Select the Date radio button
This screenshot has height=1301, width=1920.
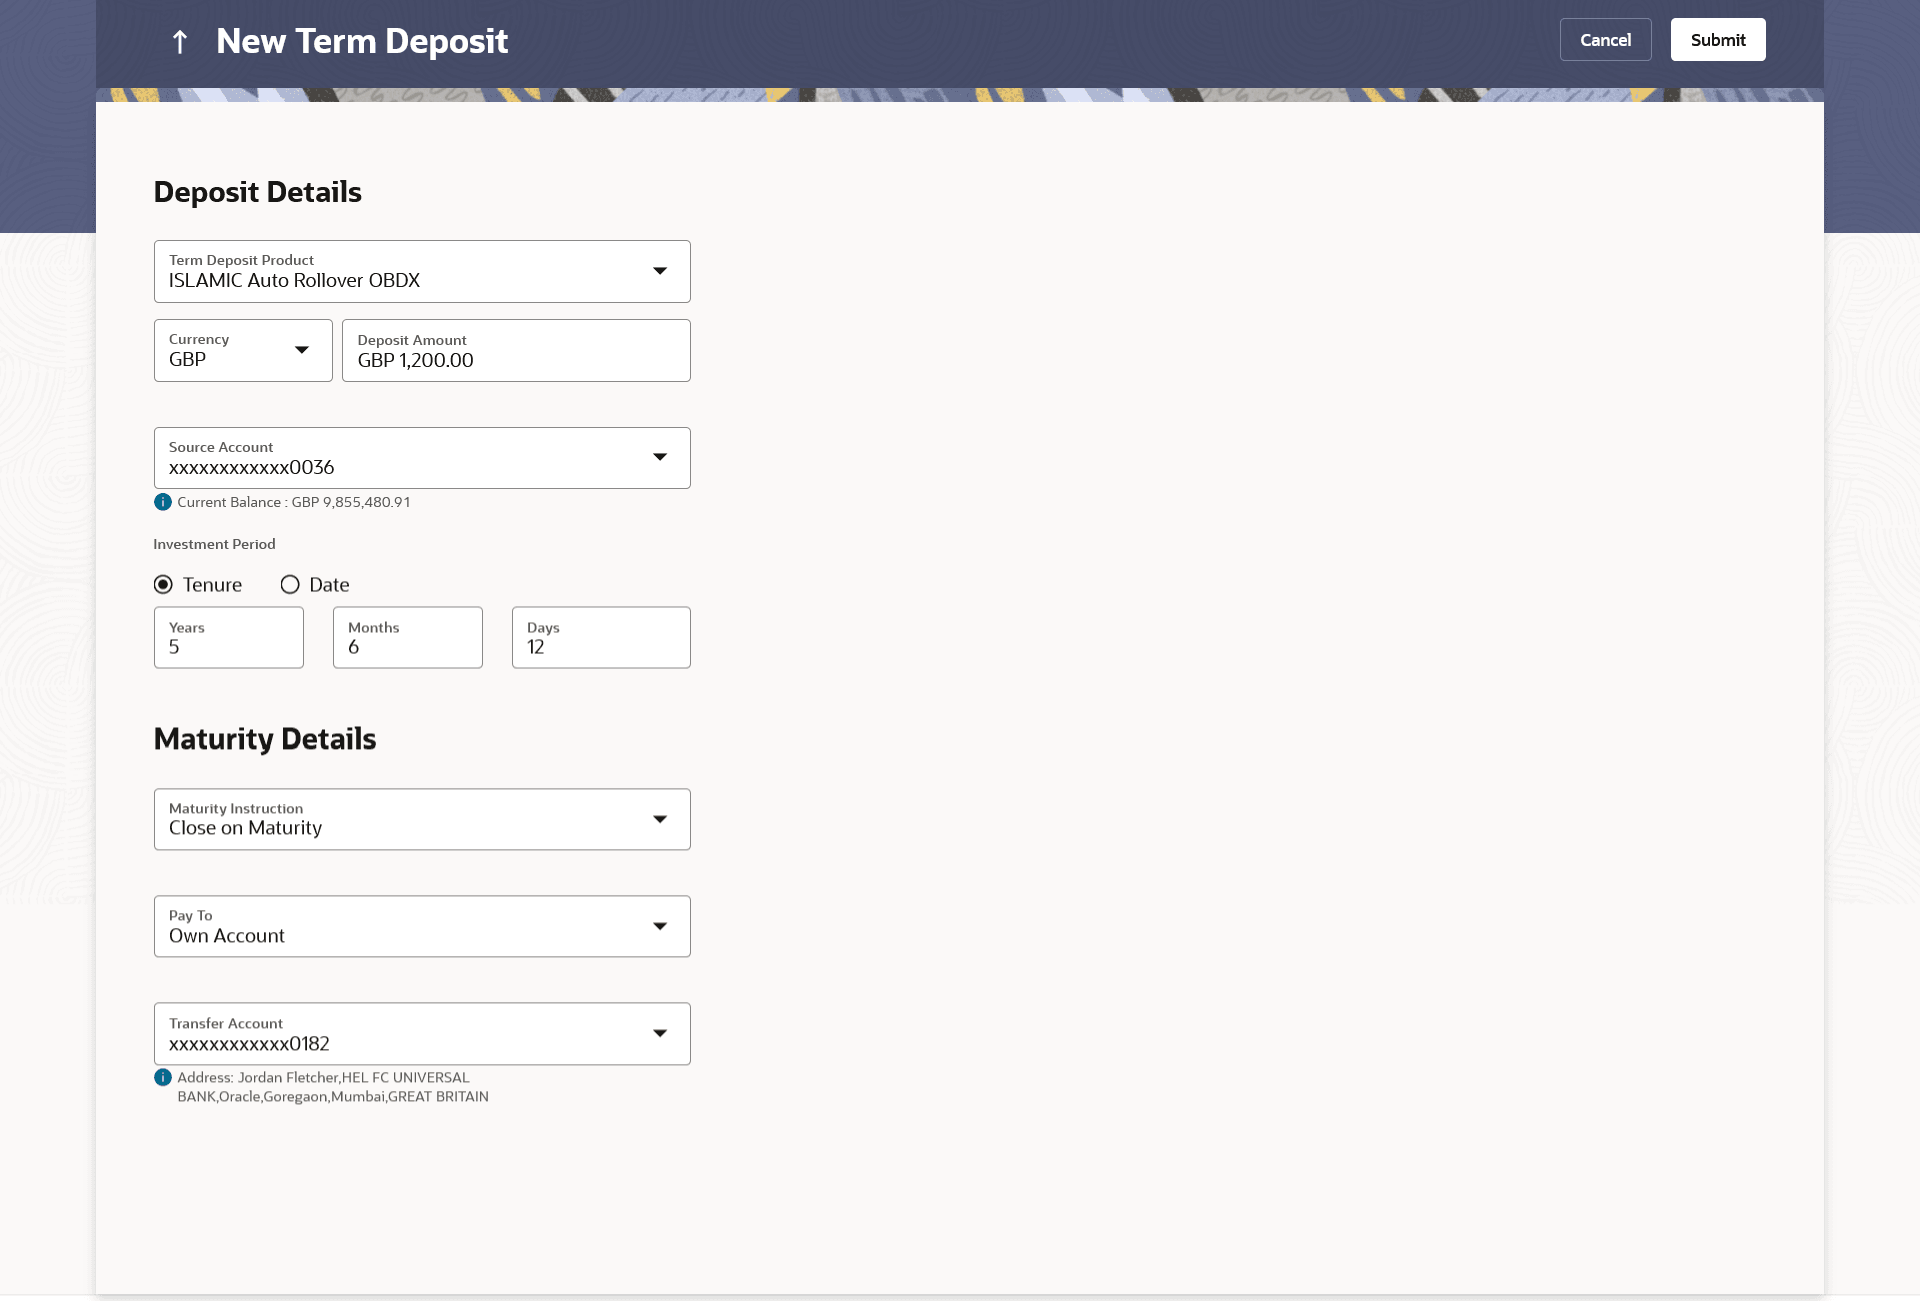tap(290, 585)
